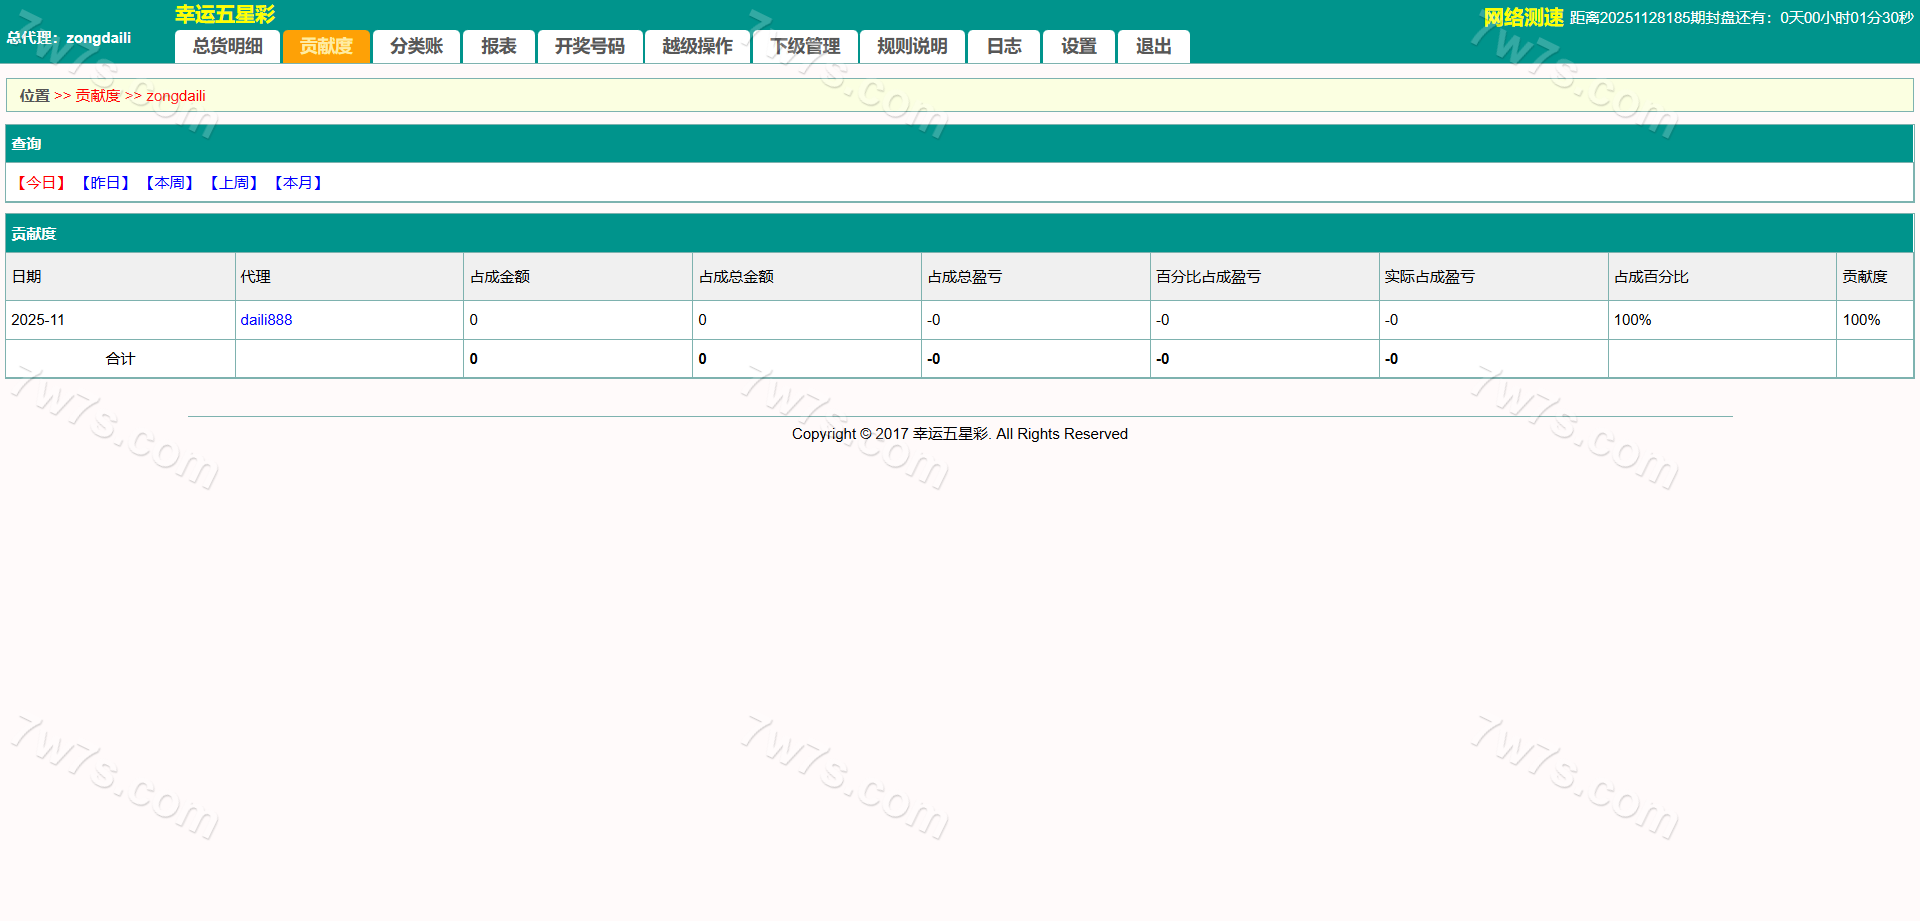This screenshot has width=1920, height=921.
Task: Switch to the 分类账 tab
Action: tap(416, 47)
